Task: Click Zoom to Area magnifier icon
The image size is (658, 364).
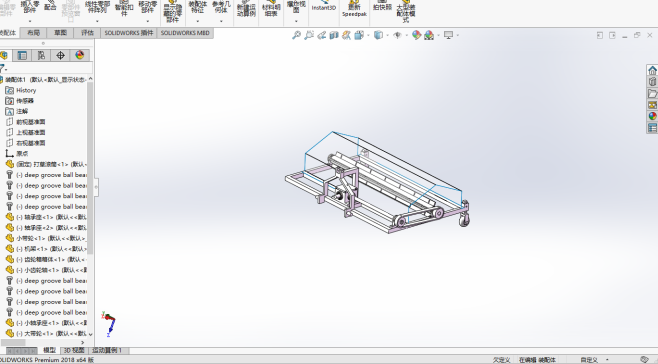Action: coord(309,35)
